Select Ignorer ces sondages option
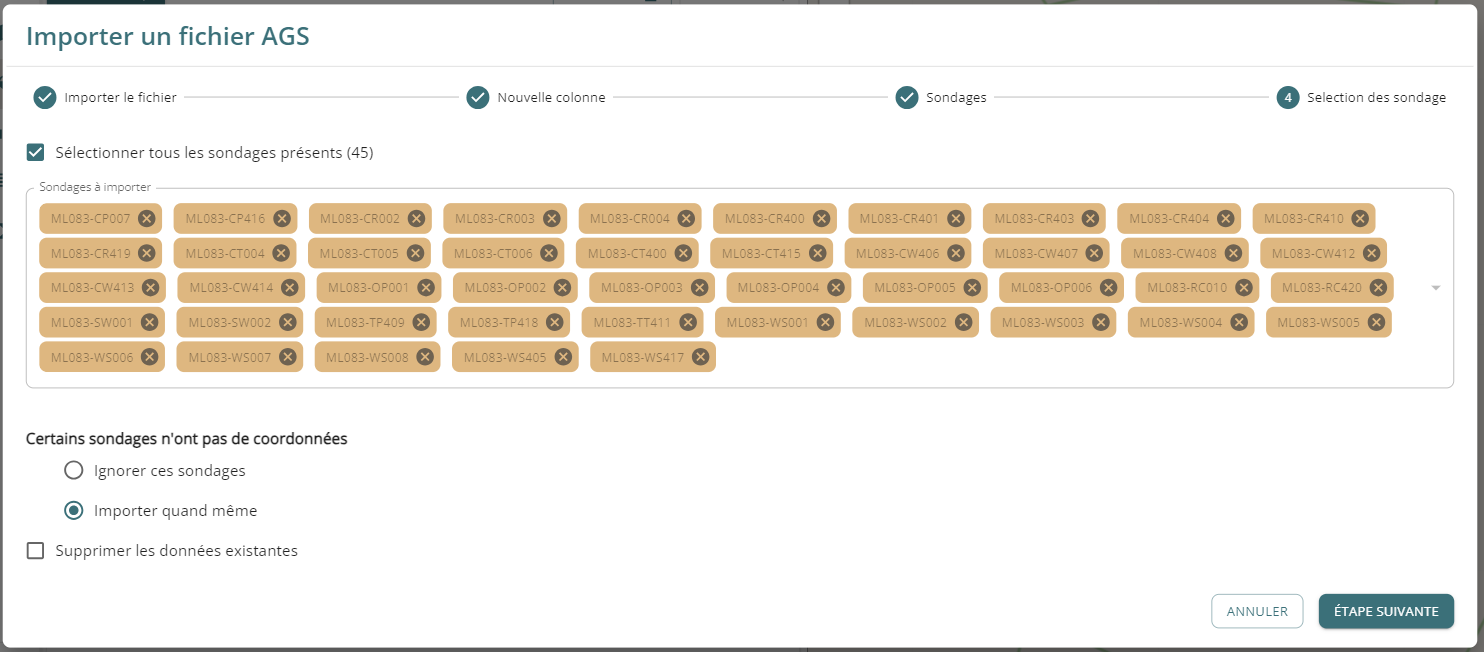Screen dimensions: 1484x652 pyautogui.click(x=74, y=471)
